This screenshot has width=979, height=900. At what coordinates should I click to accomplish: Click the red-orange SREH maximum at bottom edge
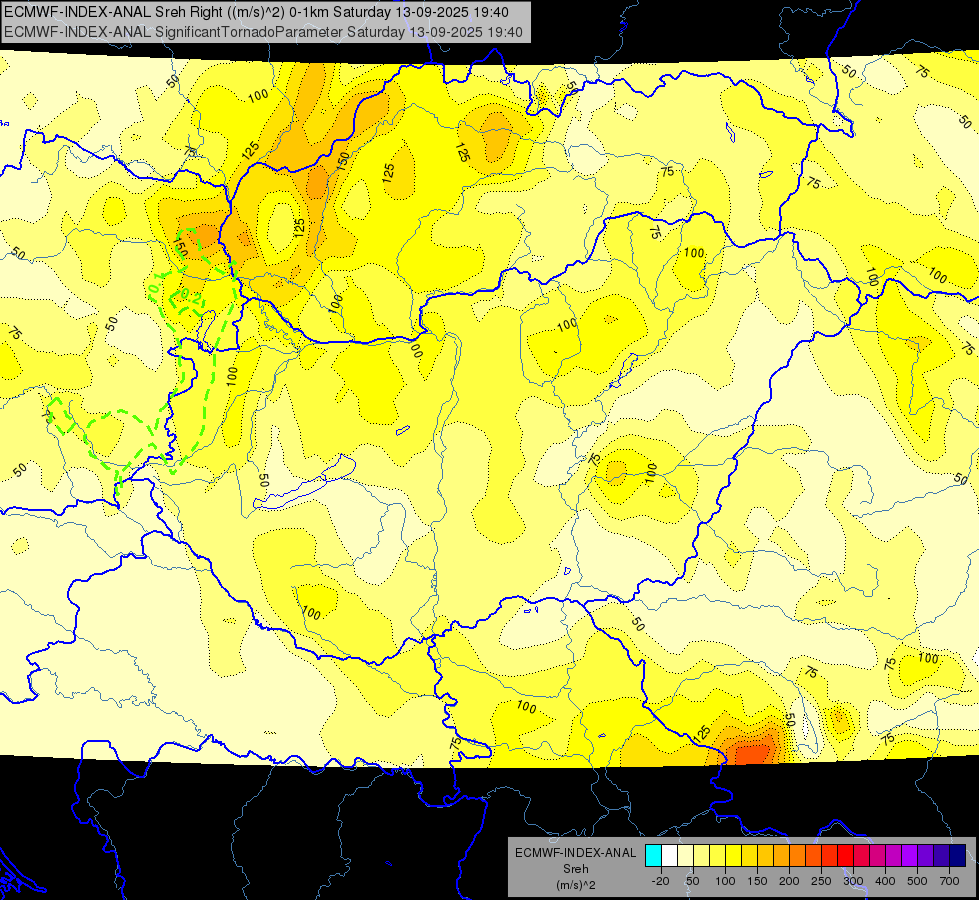pos(752,751)
